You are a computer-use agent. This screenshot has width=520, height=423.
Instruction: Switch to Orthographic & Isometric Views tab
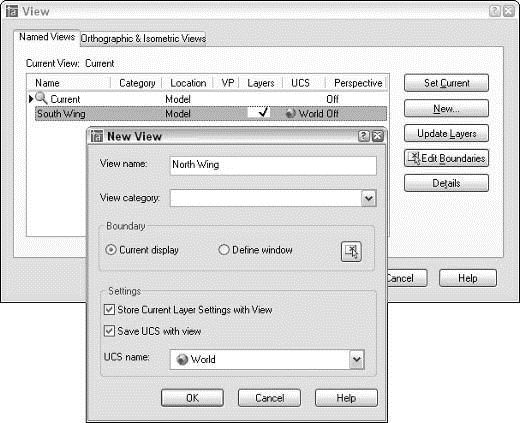point(143,39)
